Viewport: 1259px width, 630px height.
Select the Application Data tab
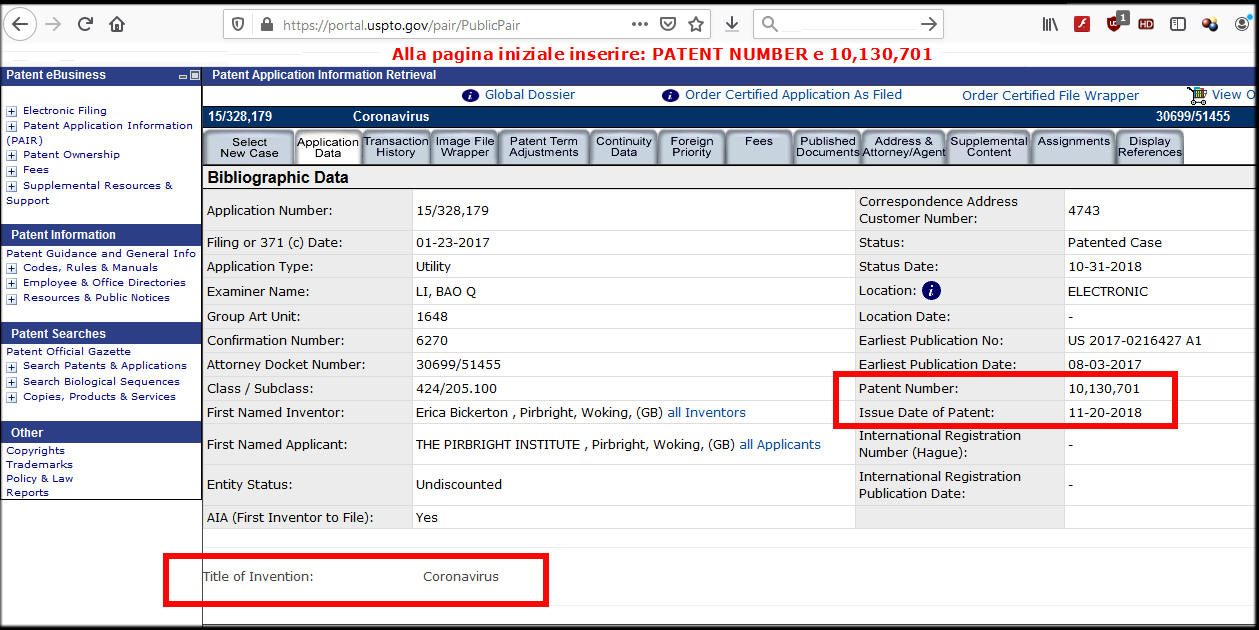[328, 148]
